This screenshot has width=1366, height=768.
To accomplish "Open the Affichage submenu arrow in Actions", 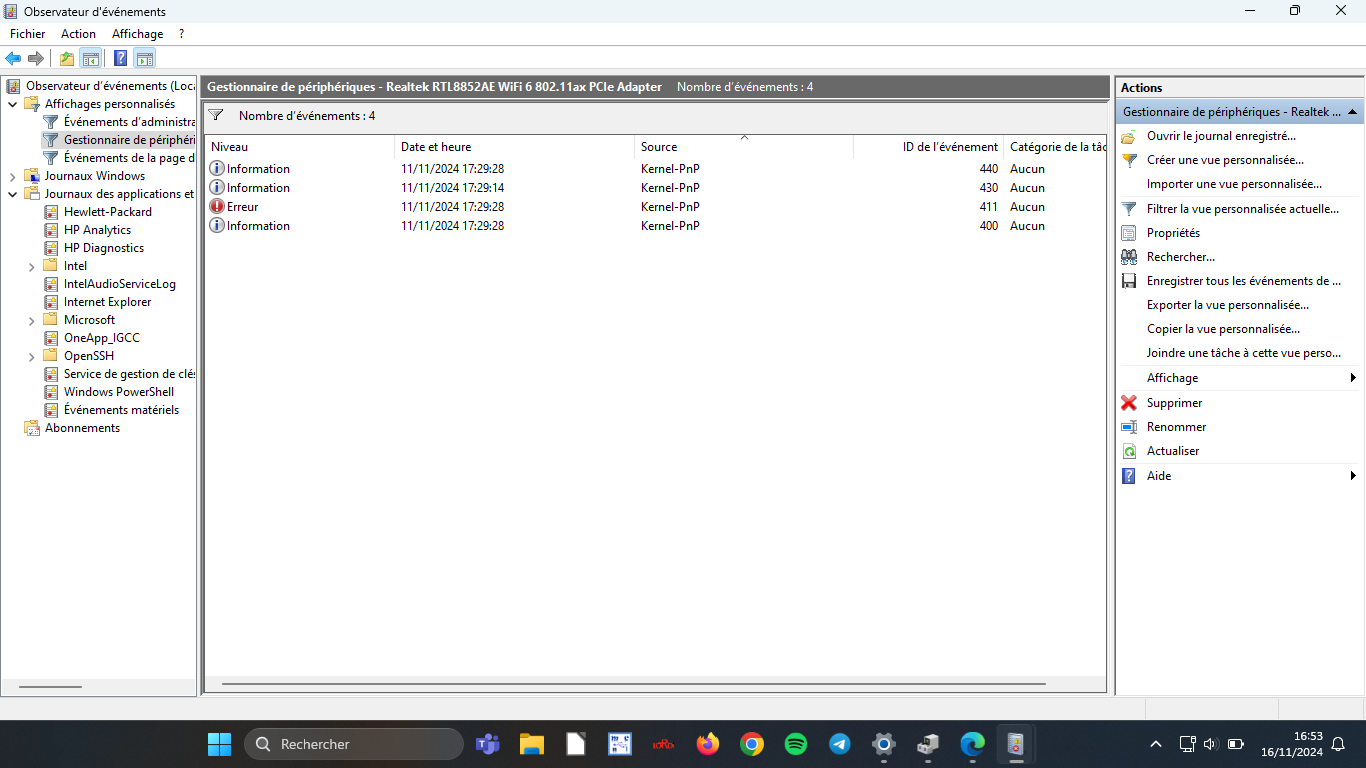I will point(1353,378).
